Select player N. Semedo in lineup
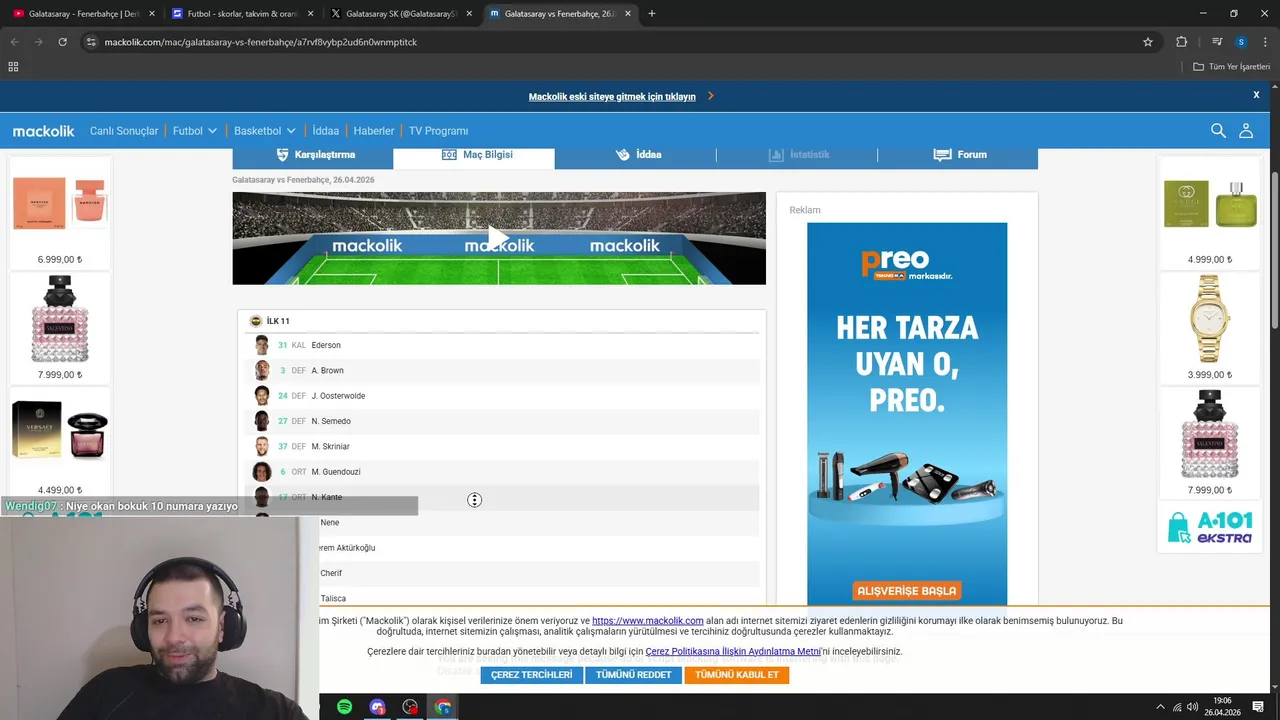 [x=331, y=421]
